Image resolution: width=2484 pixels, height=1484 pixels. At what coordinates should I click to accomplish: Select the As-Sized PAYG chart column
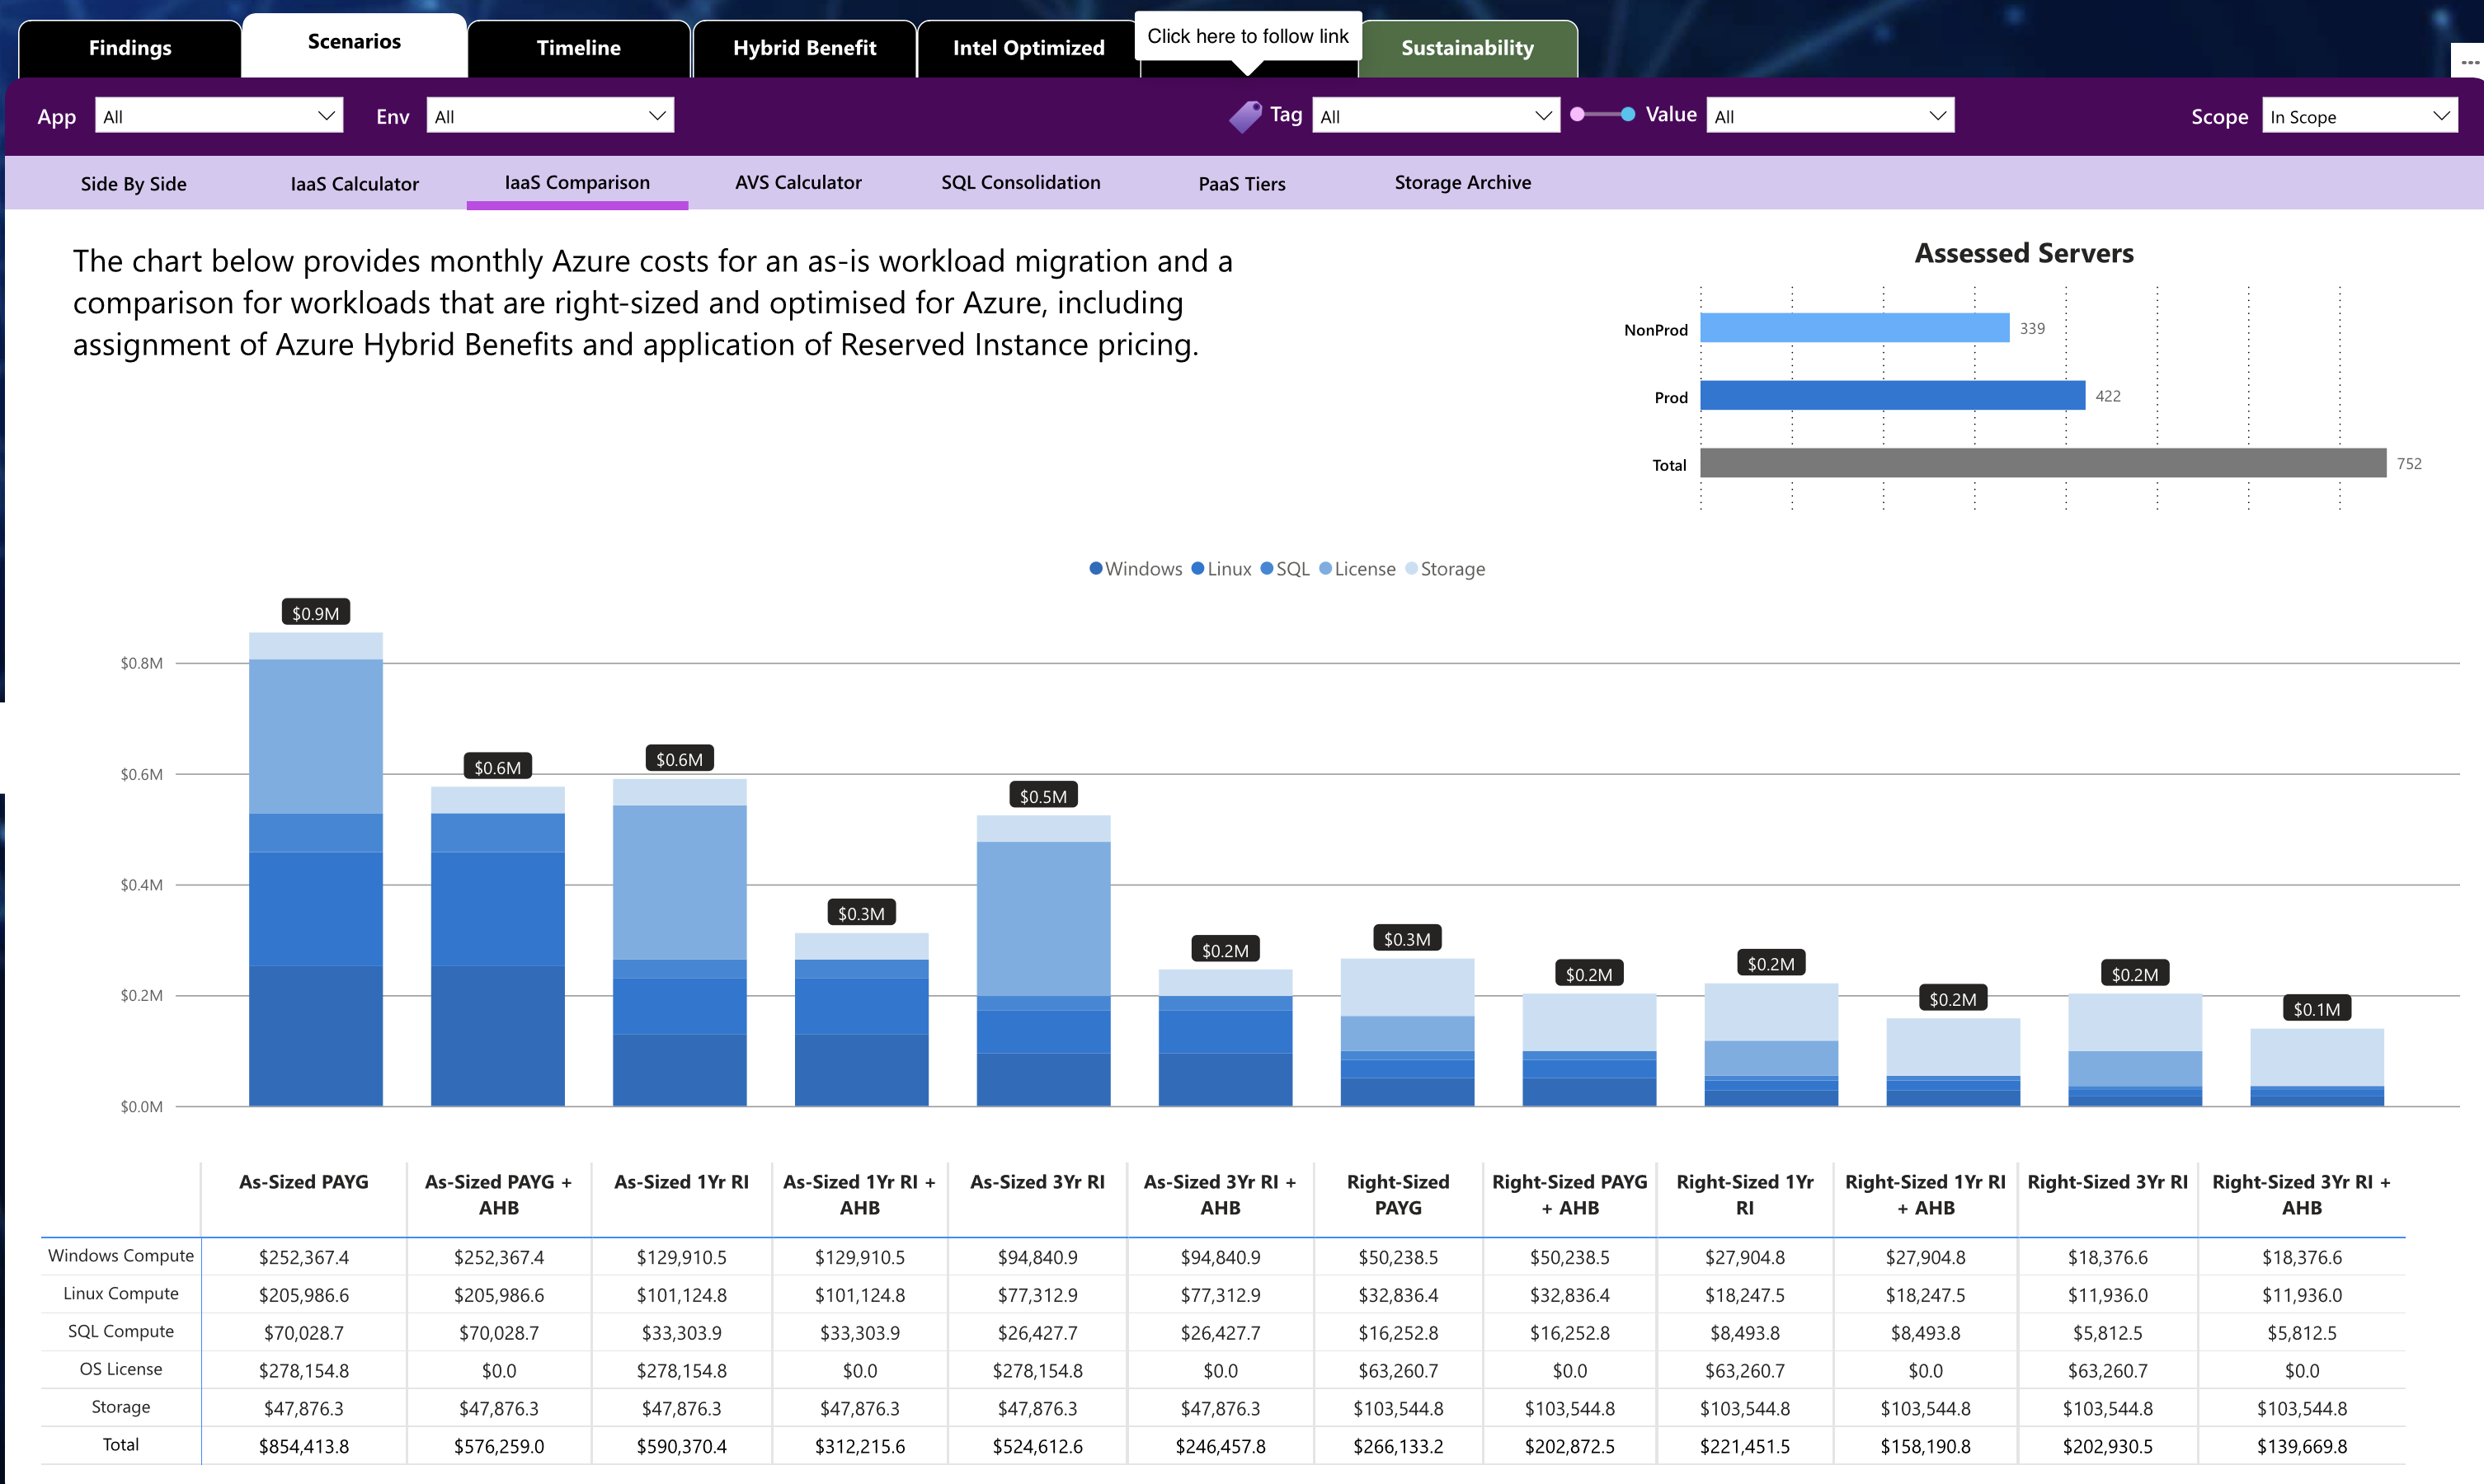pos(316,869)
